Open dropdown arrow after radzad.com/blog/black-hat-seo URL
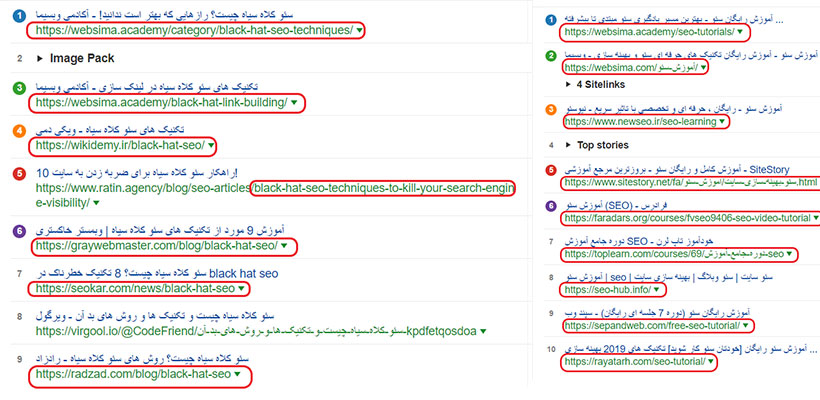 238,376
